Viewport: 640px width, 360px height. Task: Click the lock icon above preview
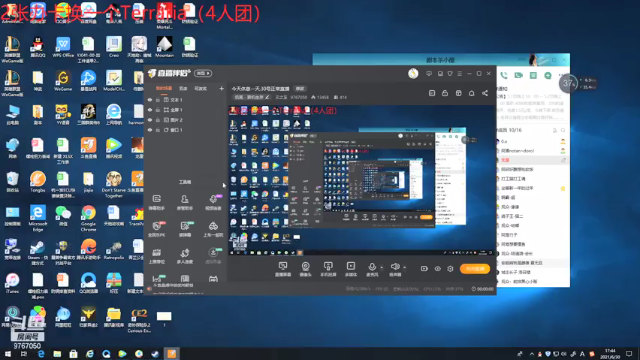[445, 93]
